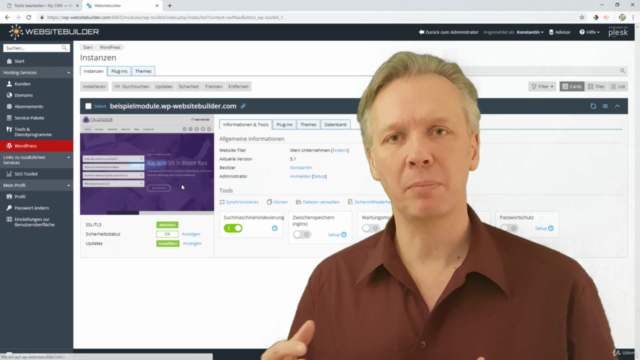Click the Installieren button
This screenshot has height=360, width=640.
click(x=94, y=87)
